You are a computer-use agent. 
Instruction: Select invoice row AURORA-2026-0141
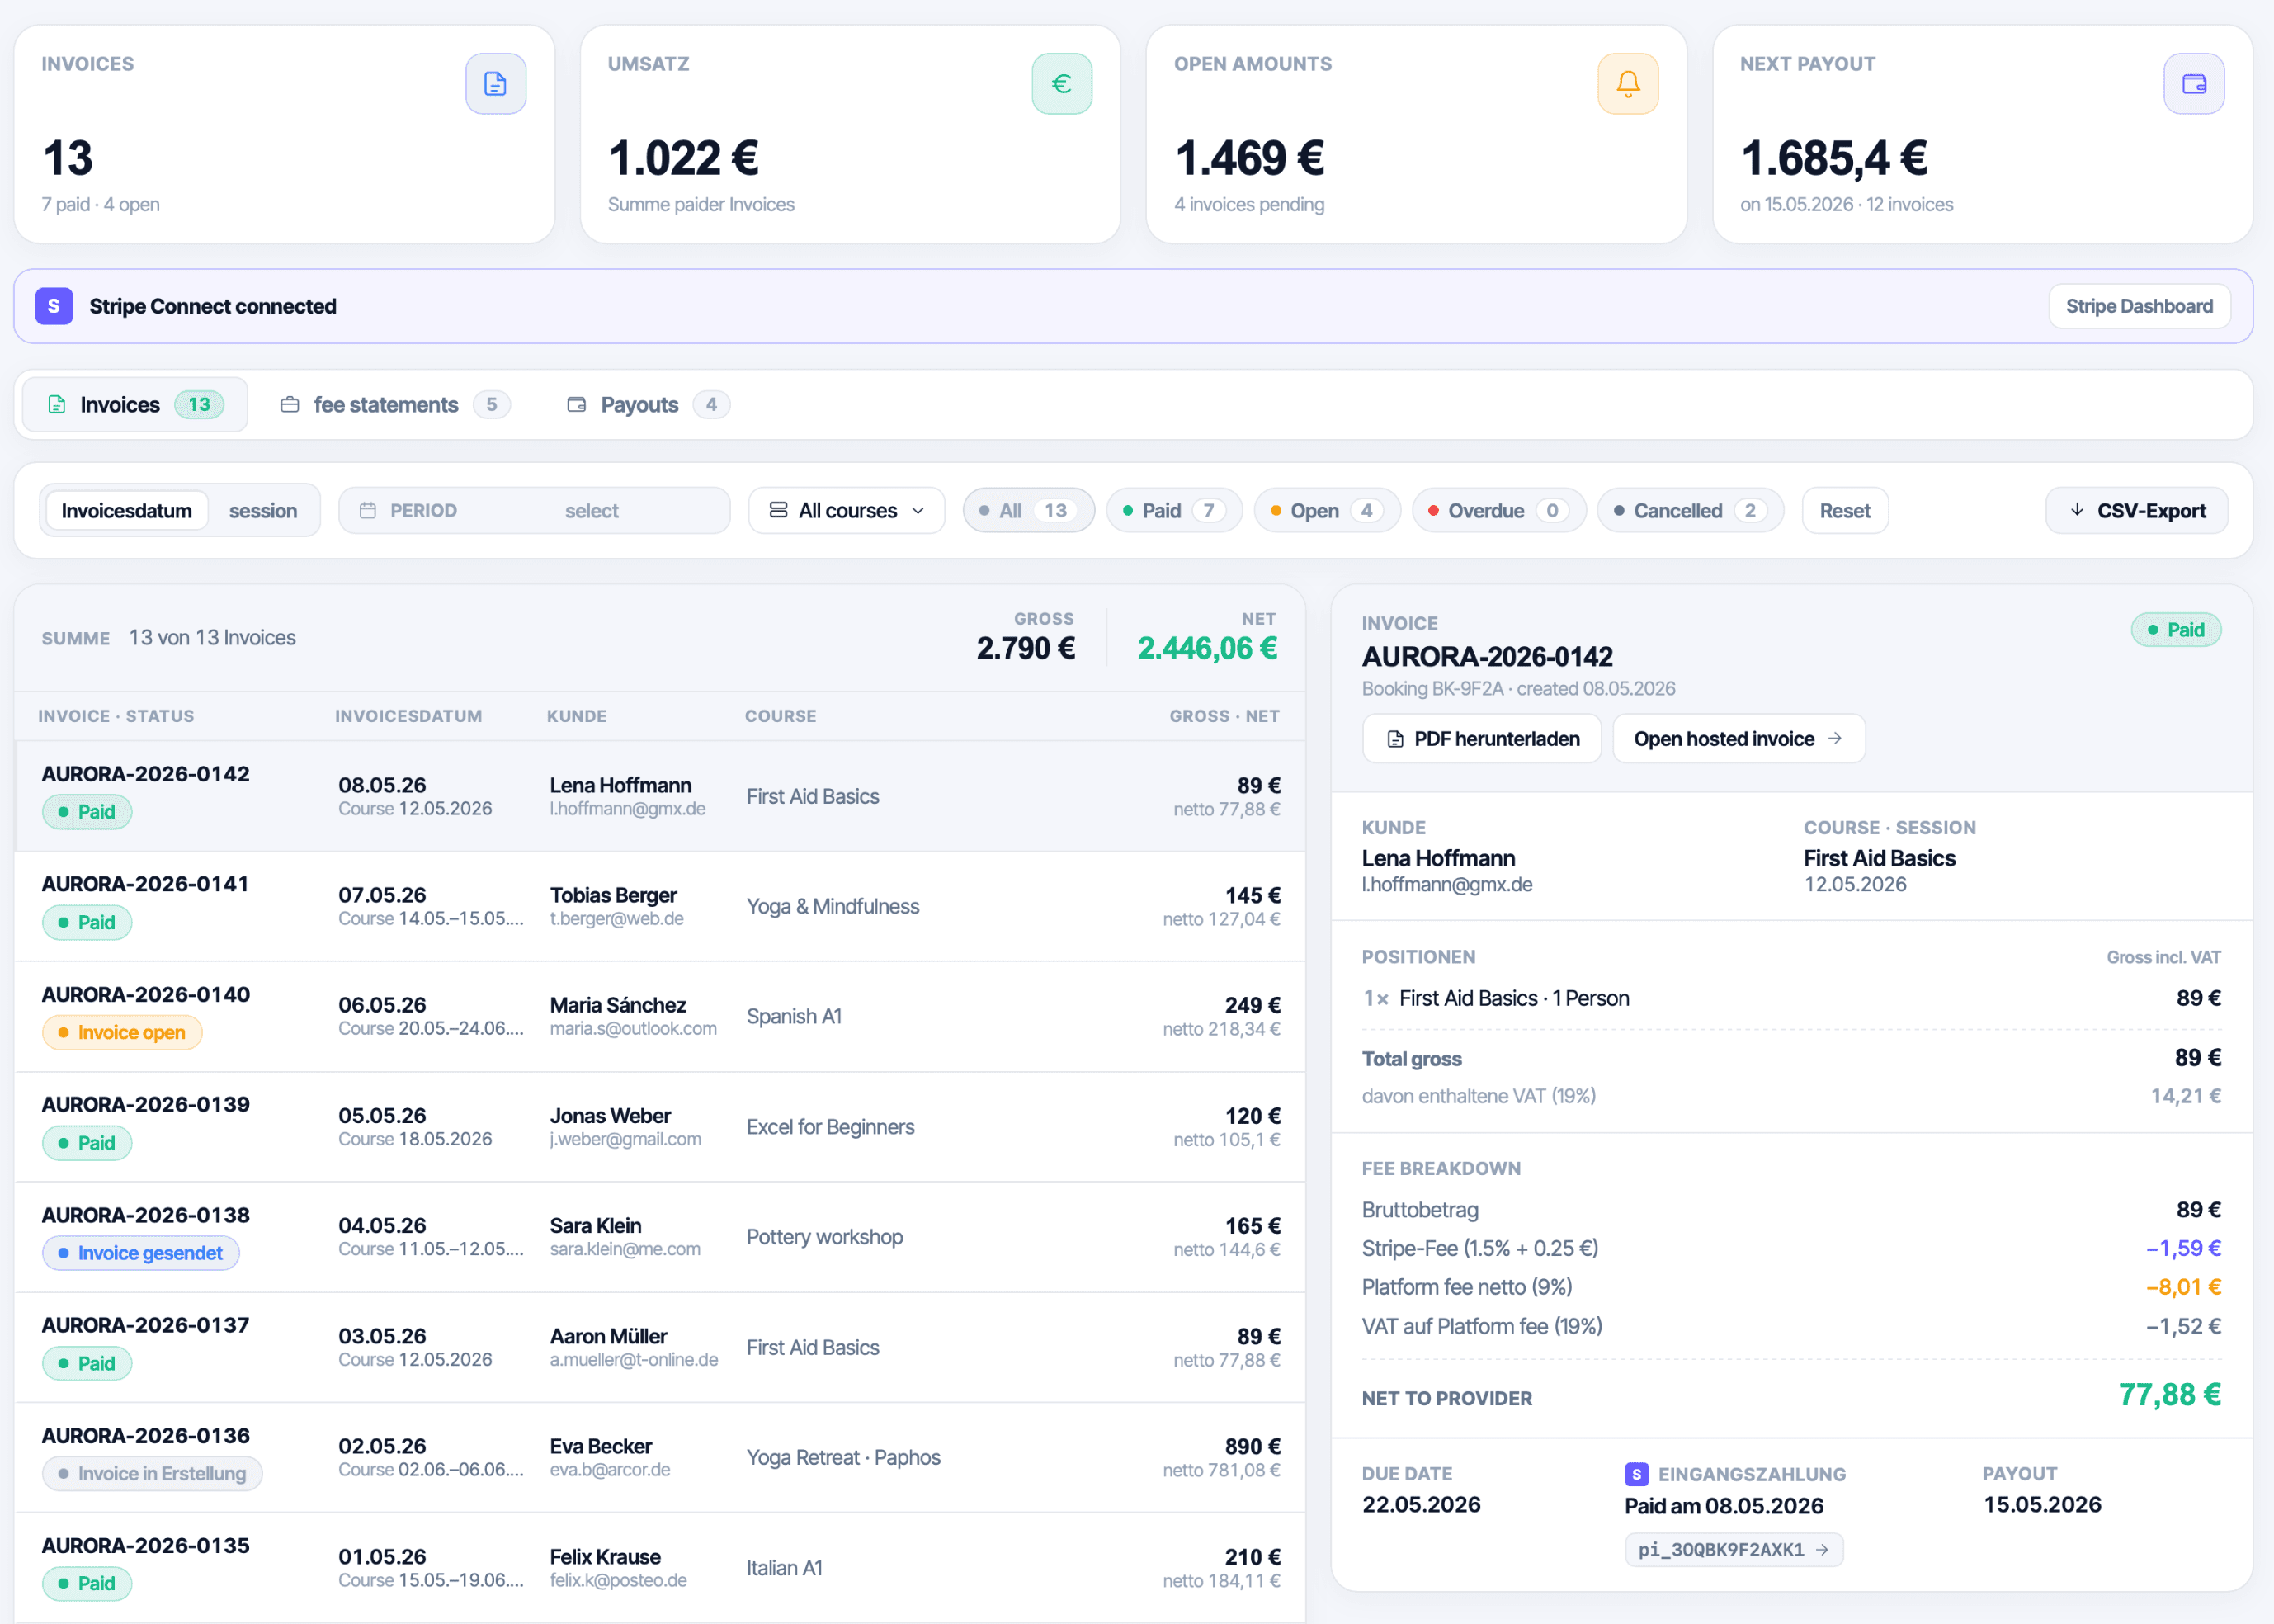tap(660, 907)
